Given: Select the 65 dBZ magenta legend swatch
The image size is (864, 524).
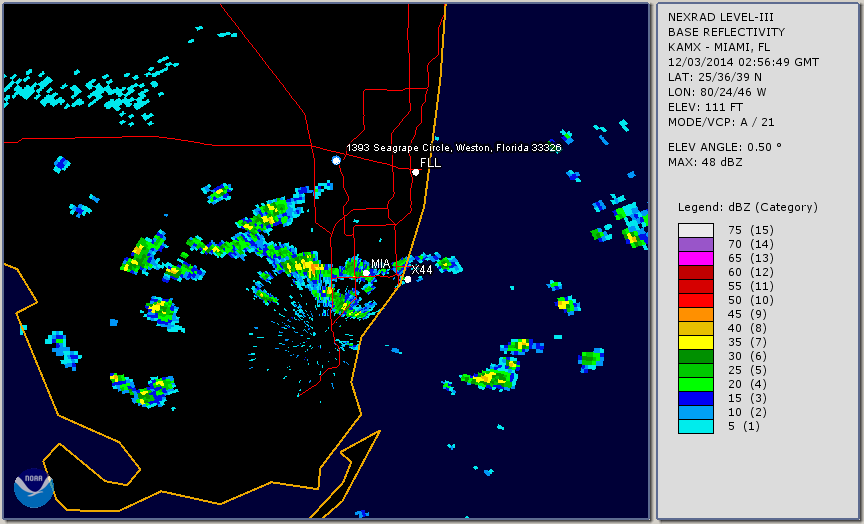Looking at the screenshot, I should (x=695, y=258).
